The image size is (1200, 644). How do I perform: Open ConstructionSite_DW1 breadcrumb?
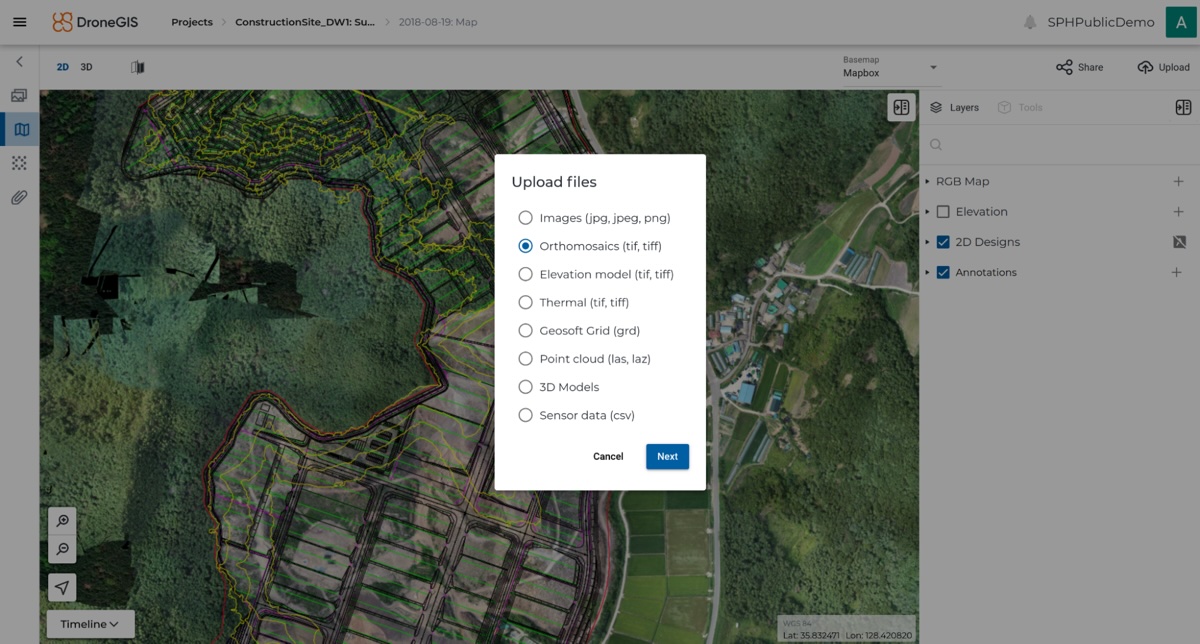[x=305, y=22]
